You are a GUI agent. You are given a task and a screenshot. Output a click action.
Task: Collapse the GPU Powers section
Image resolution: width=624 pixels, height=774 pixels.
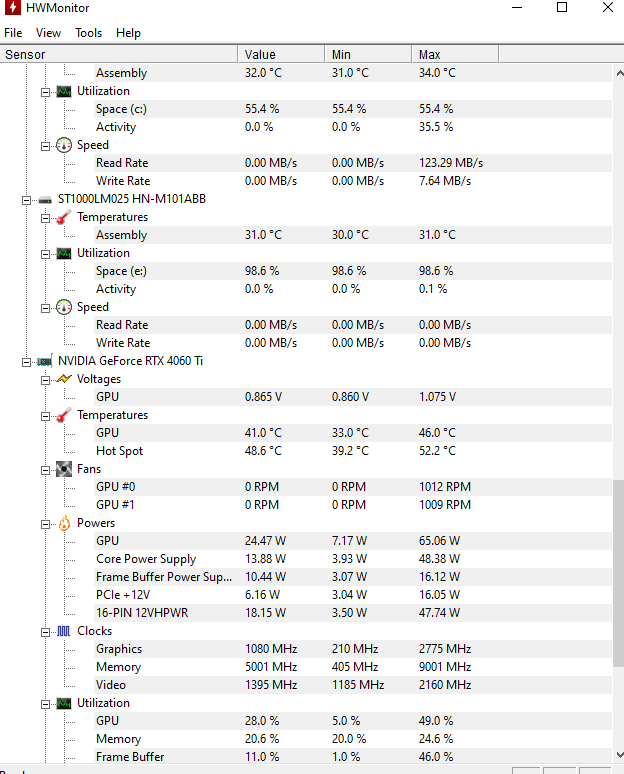45,524
